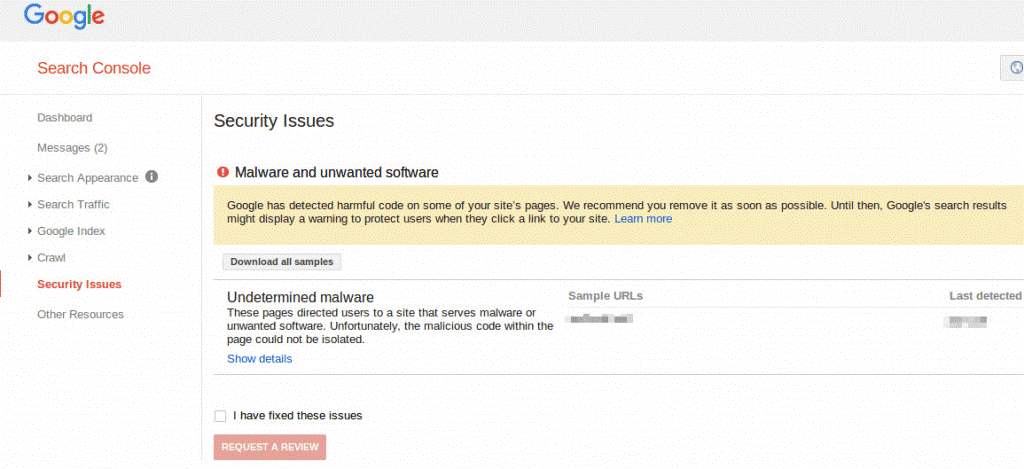Expand the Google Index menu

(71, 232)
